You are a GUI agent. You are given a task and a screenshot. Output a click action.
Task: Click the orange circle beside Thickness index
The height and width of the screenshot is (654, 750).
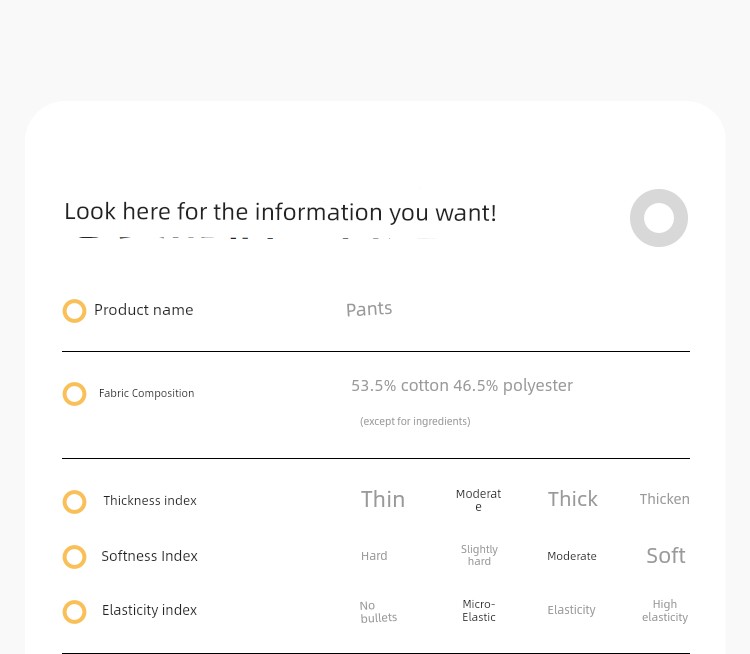pyautogui.click(x=74, y=502)
